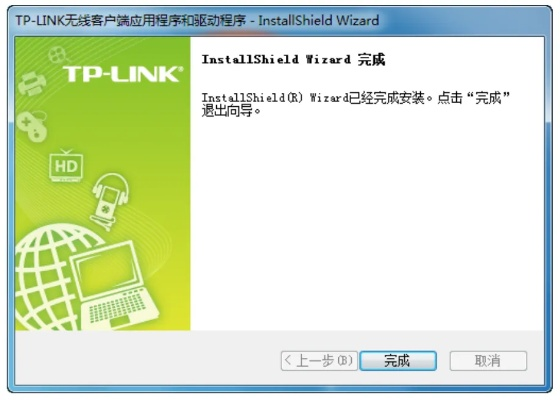Viewport: 560px width, 400px height.
Task: Select the 上一步(B) back button
Action: 319,361
